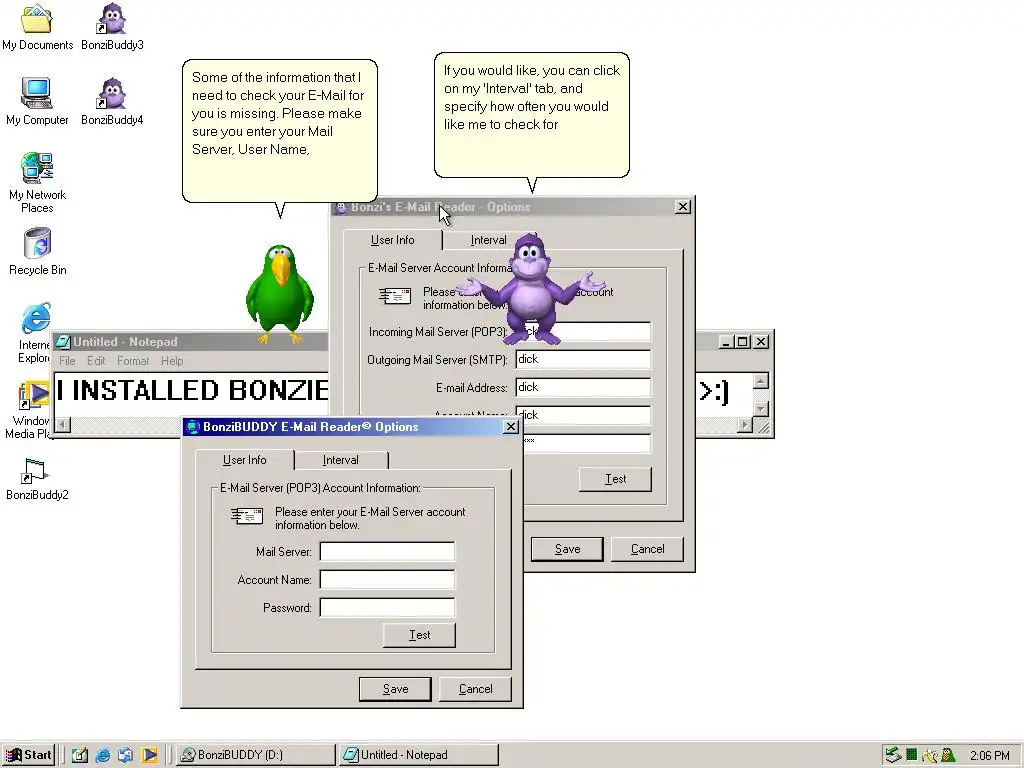
Task: Click Show Desktop quick launch icon
Action: click(80, 755)
